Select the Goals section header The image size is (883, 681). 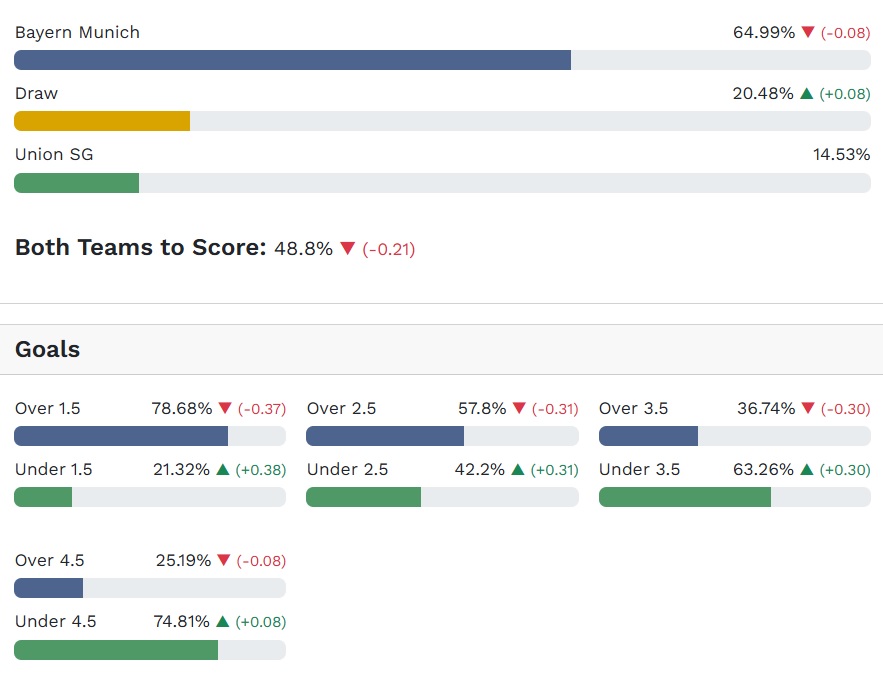pyautogui.click(x=48, y=350)
